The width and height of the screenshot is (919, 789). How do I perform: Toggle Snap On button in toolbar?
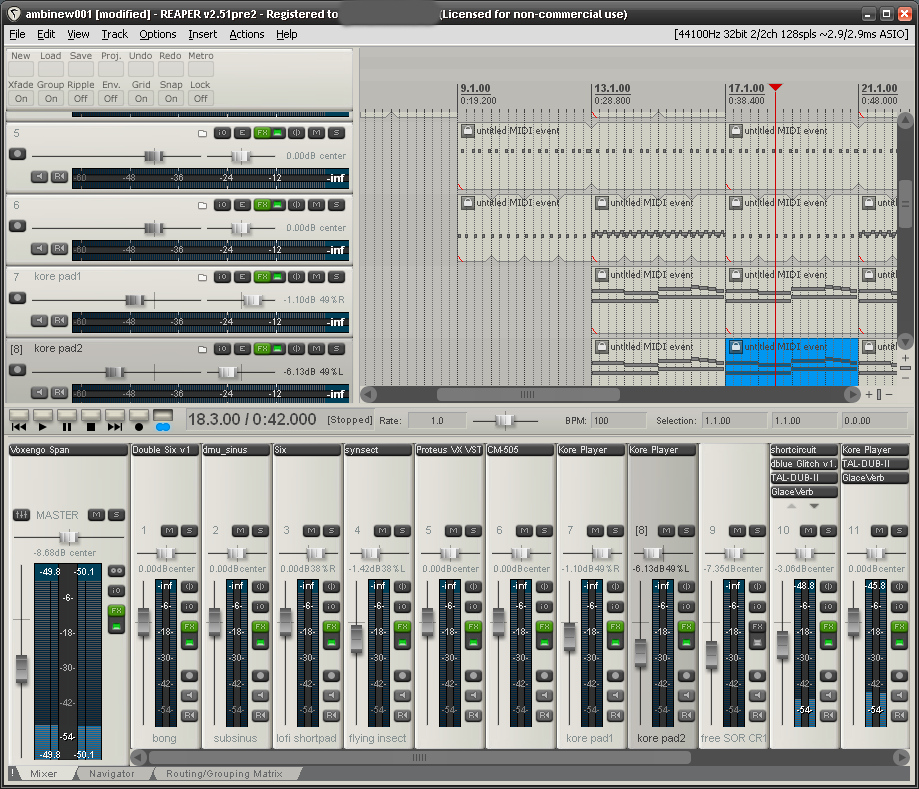(171, 98)
